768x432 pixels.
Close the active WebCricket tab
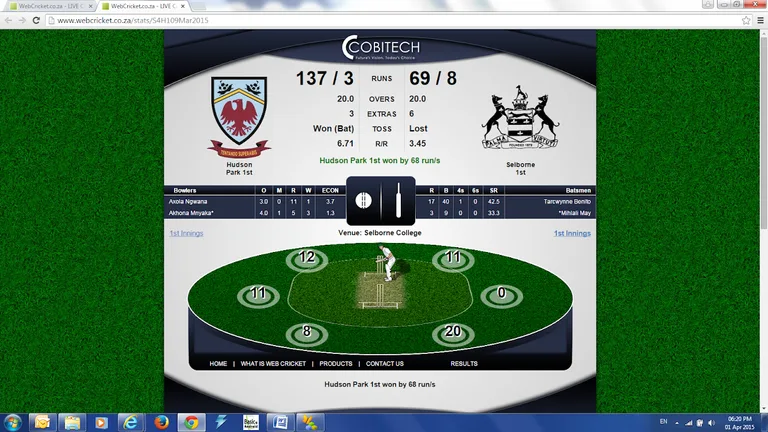pyautogui.click(x=183, y=6)
